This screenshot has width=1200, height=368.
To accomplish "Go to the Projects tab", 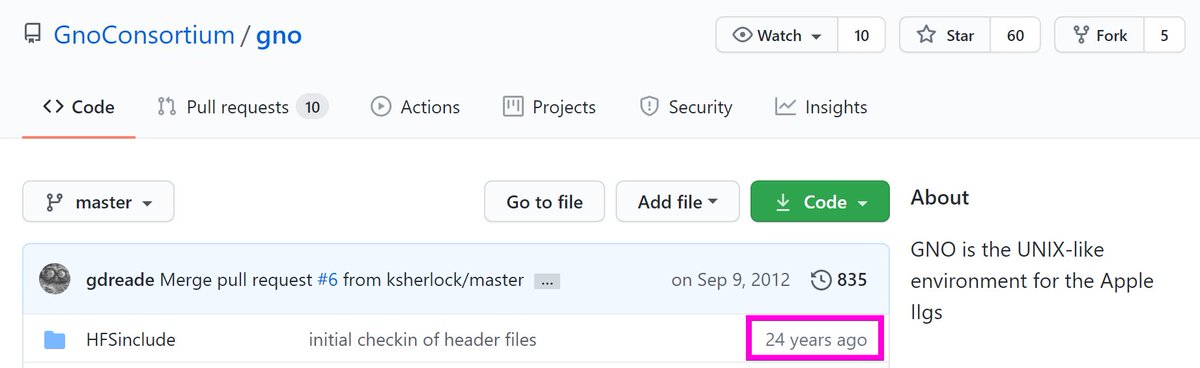I will coord(549,107).
